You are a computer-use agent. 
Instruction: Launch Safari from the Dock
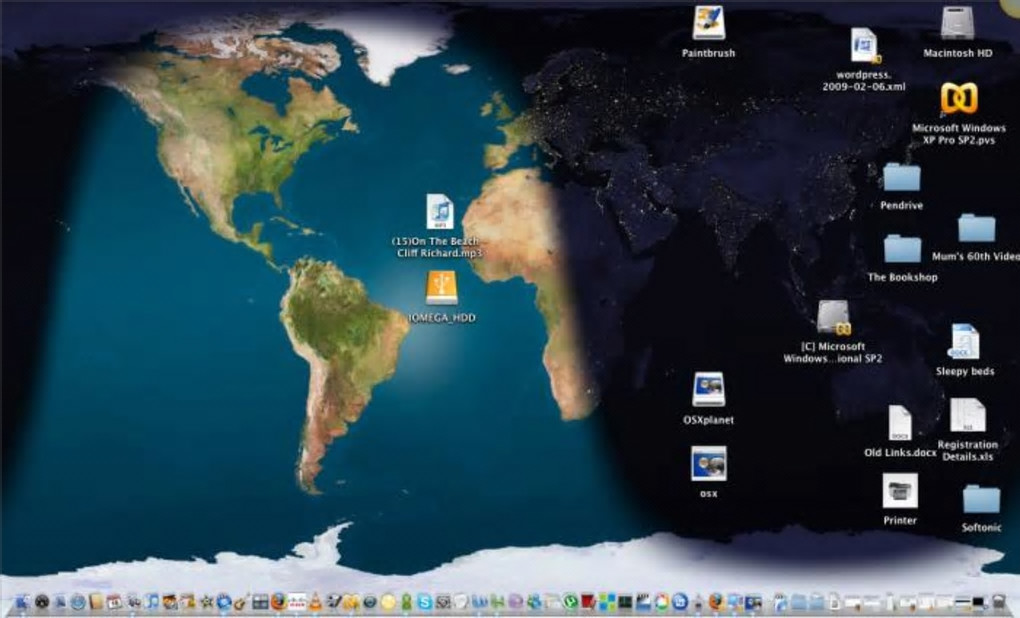pyautogui.click(x=78, y=602)
